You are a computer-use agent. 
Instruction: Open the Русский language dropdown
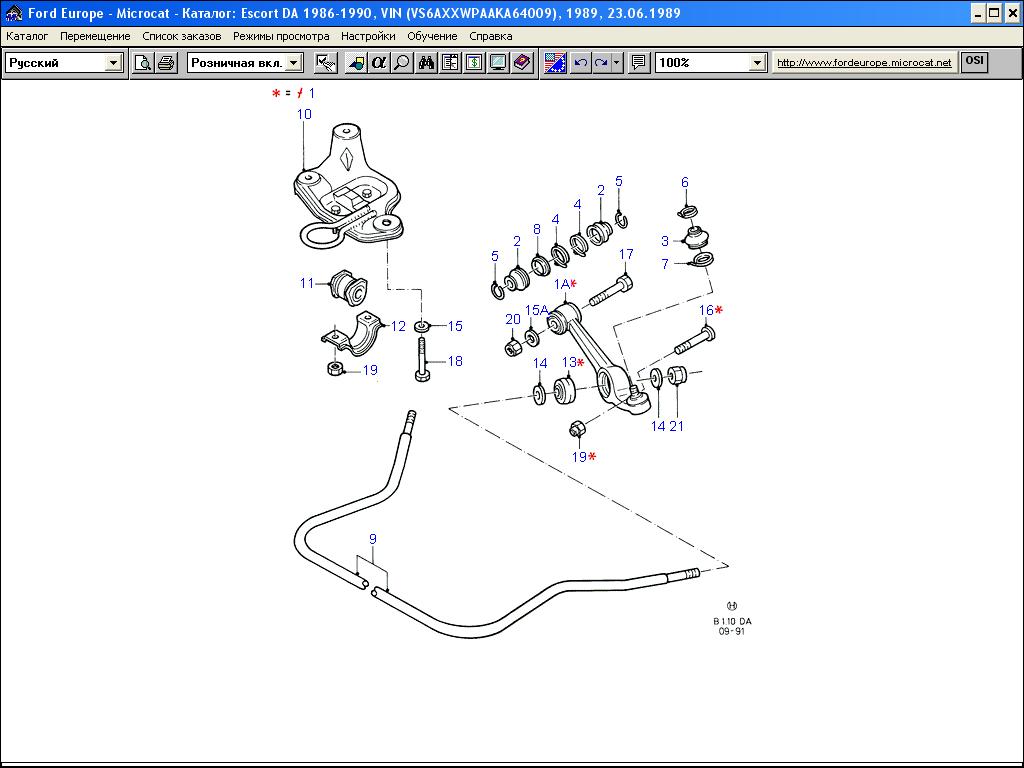[x=113, y=63]
